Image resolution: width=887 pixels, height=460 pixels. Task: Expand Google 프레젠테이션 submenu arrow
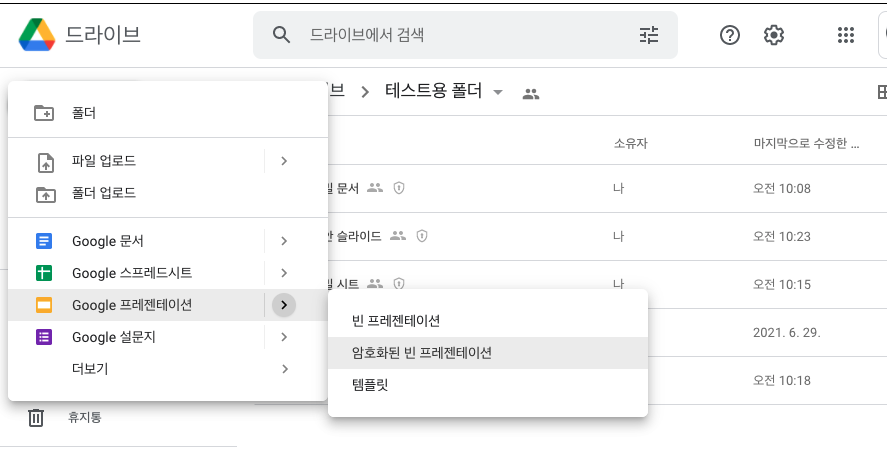284,305
